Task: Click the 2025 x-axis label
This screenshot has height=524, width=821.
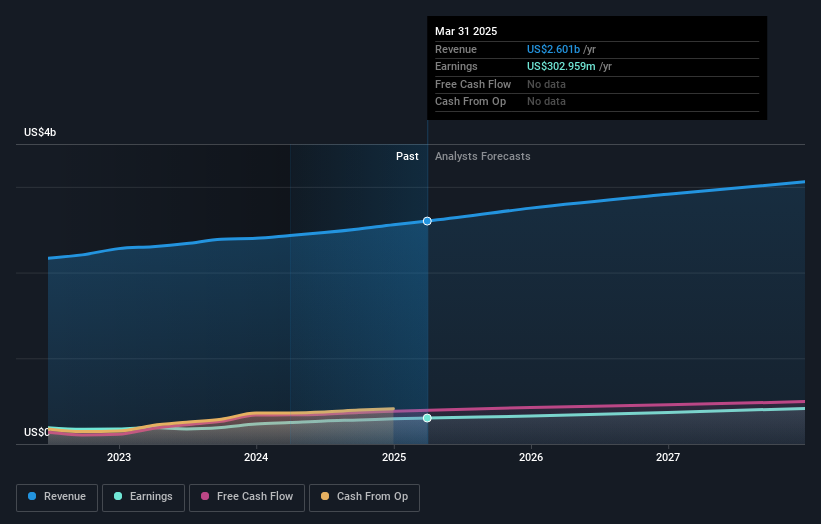Action: click(x=394, y=457)
